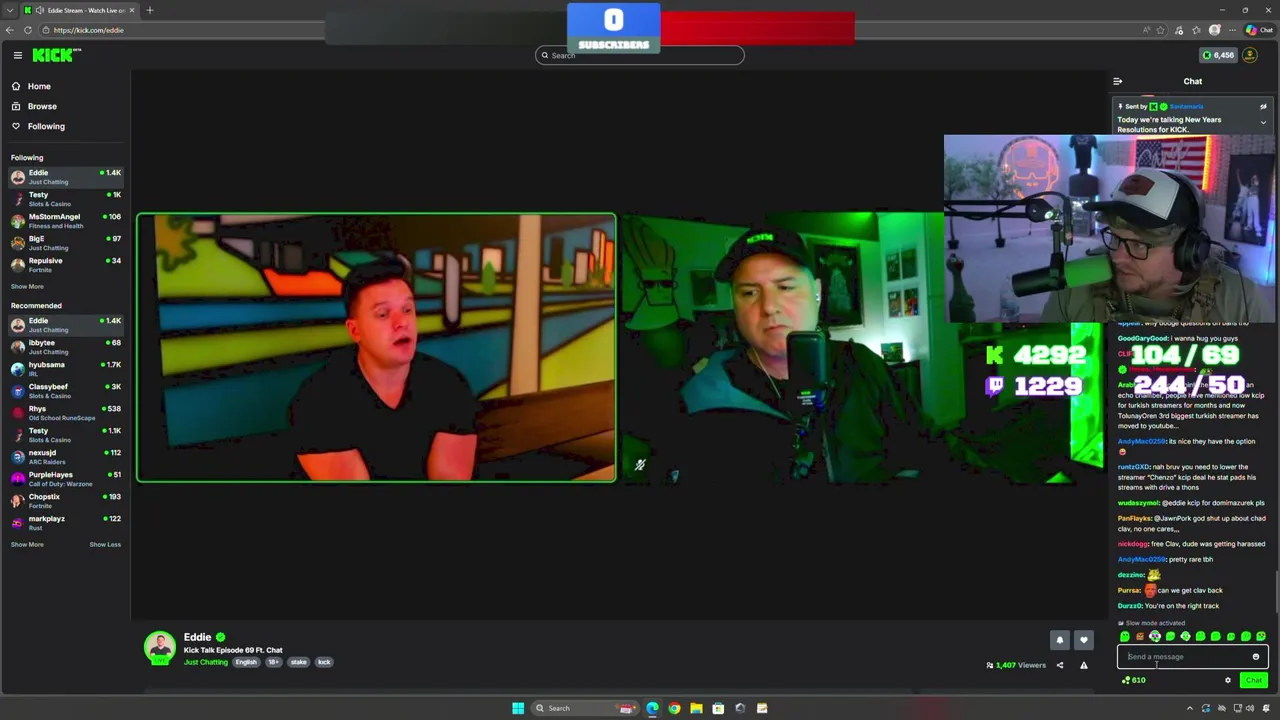Open PurpleHayes in Recommended list

(65, 478)
